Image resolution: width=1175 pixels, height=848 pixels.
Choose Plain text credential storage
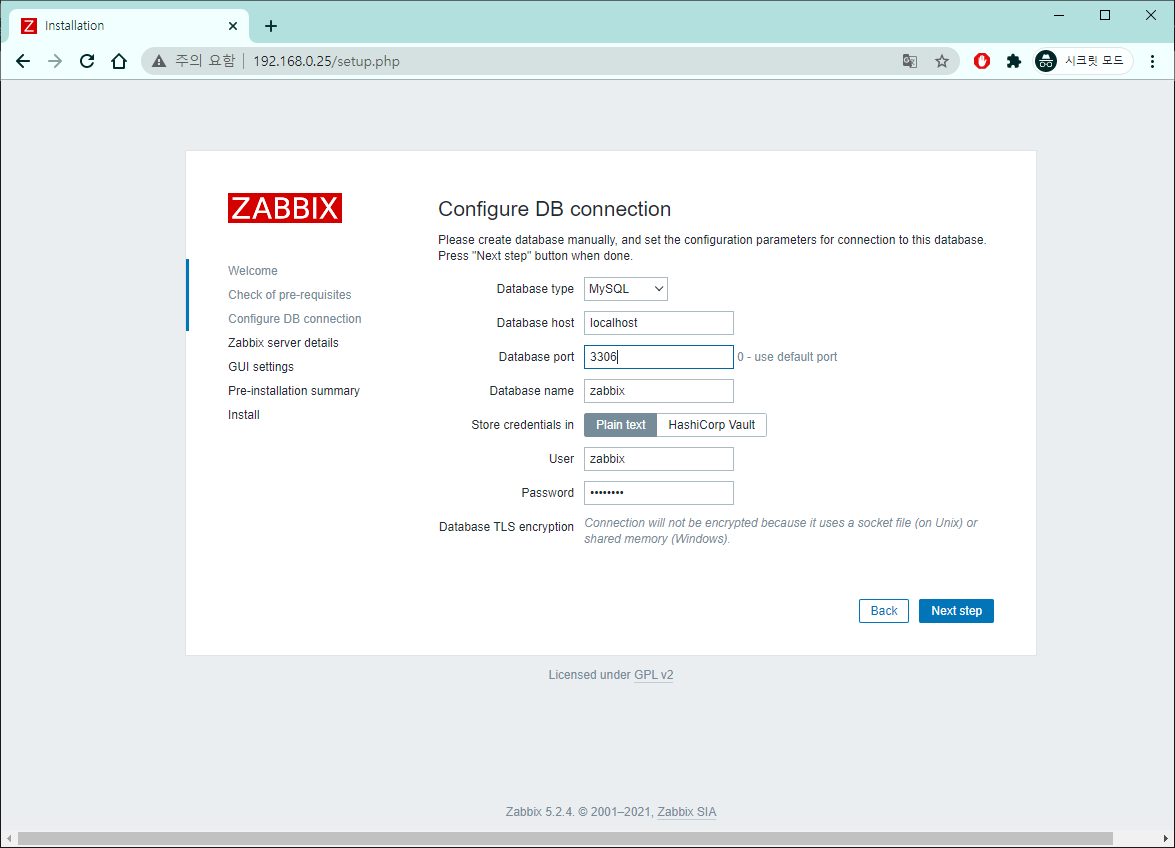click(620, 425)
